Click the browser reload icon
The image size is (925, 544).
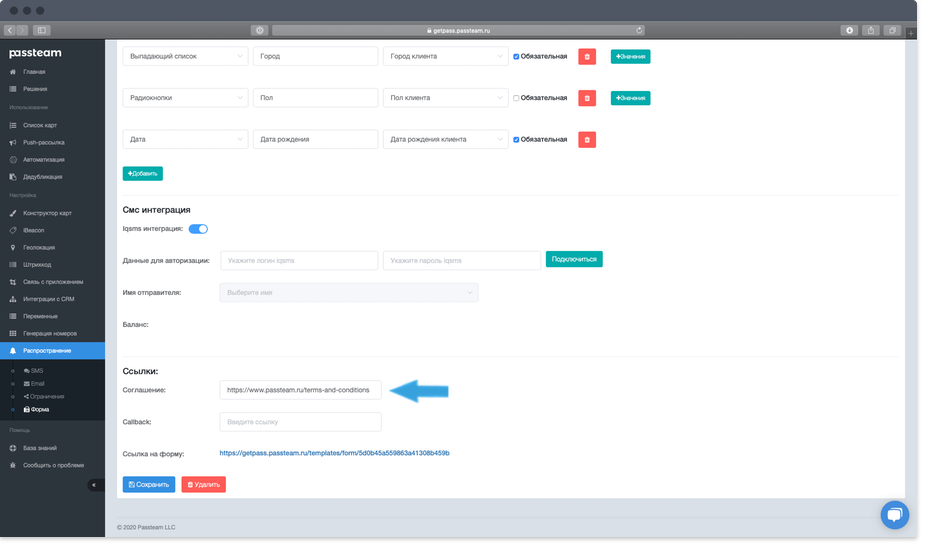click(x=640, y=30)
